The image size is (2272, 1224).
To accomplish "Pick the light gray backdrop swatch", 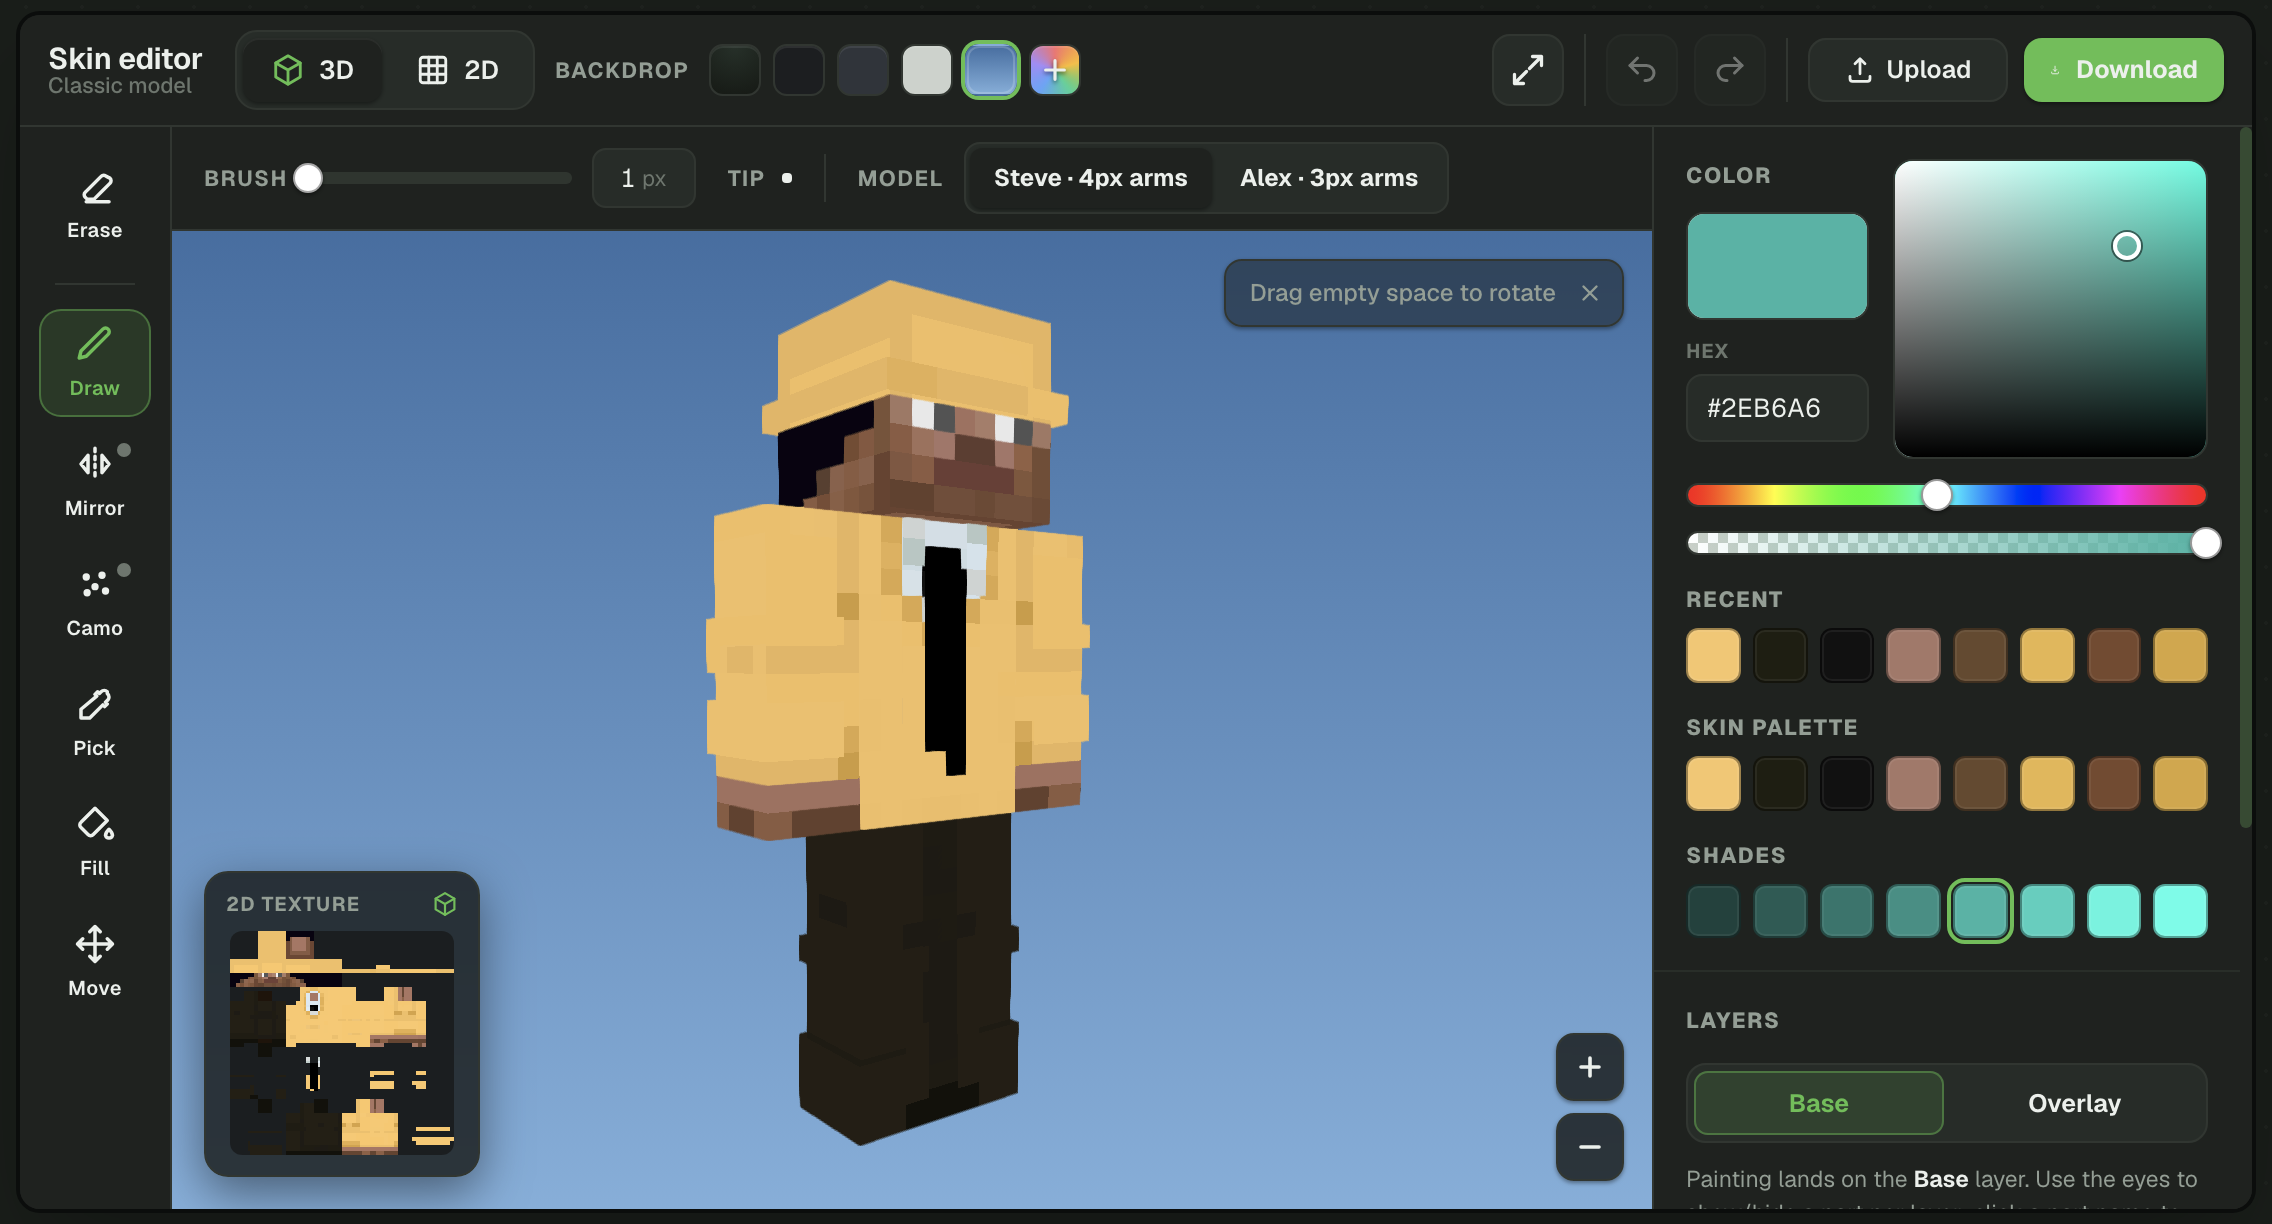I will click(926, 70).
